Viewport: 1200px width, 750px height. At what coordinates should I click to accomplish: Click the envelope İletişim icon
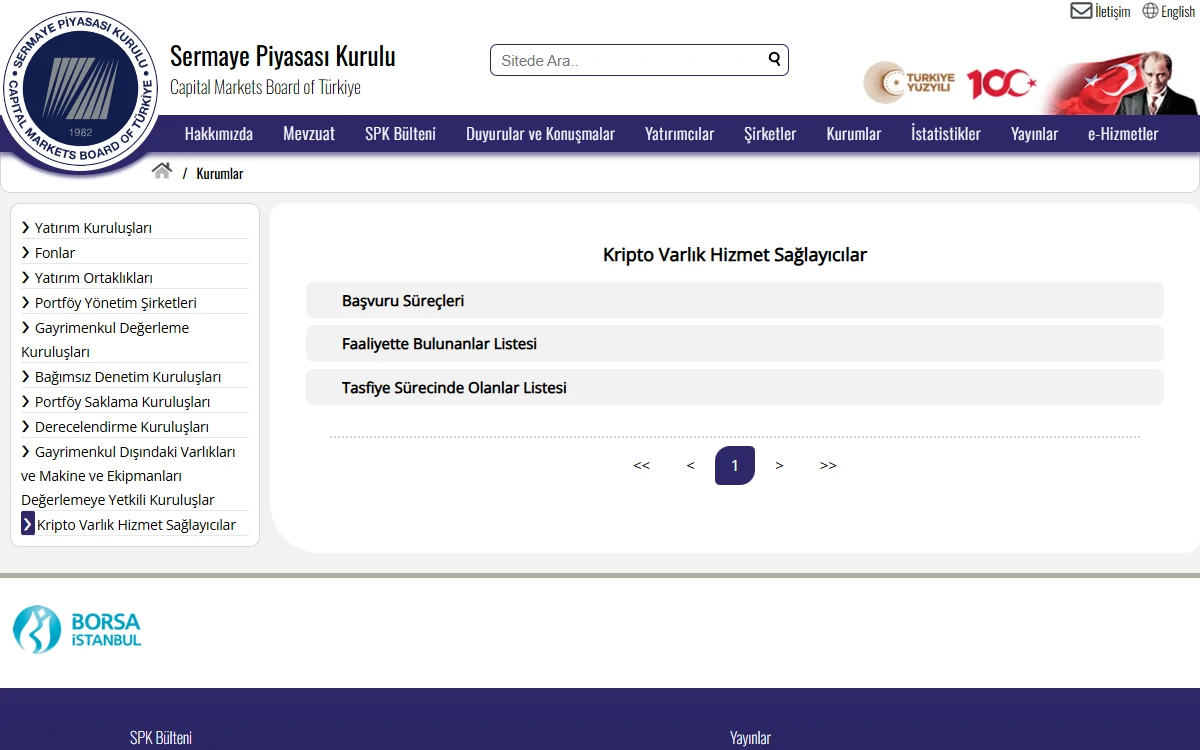tap(1081, 11)
